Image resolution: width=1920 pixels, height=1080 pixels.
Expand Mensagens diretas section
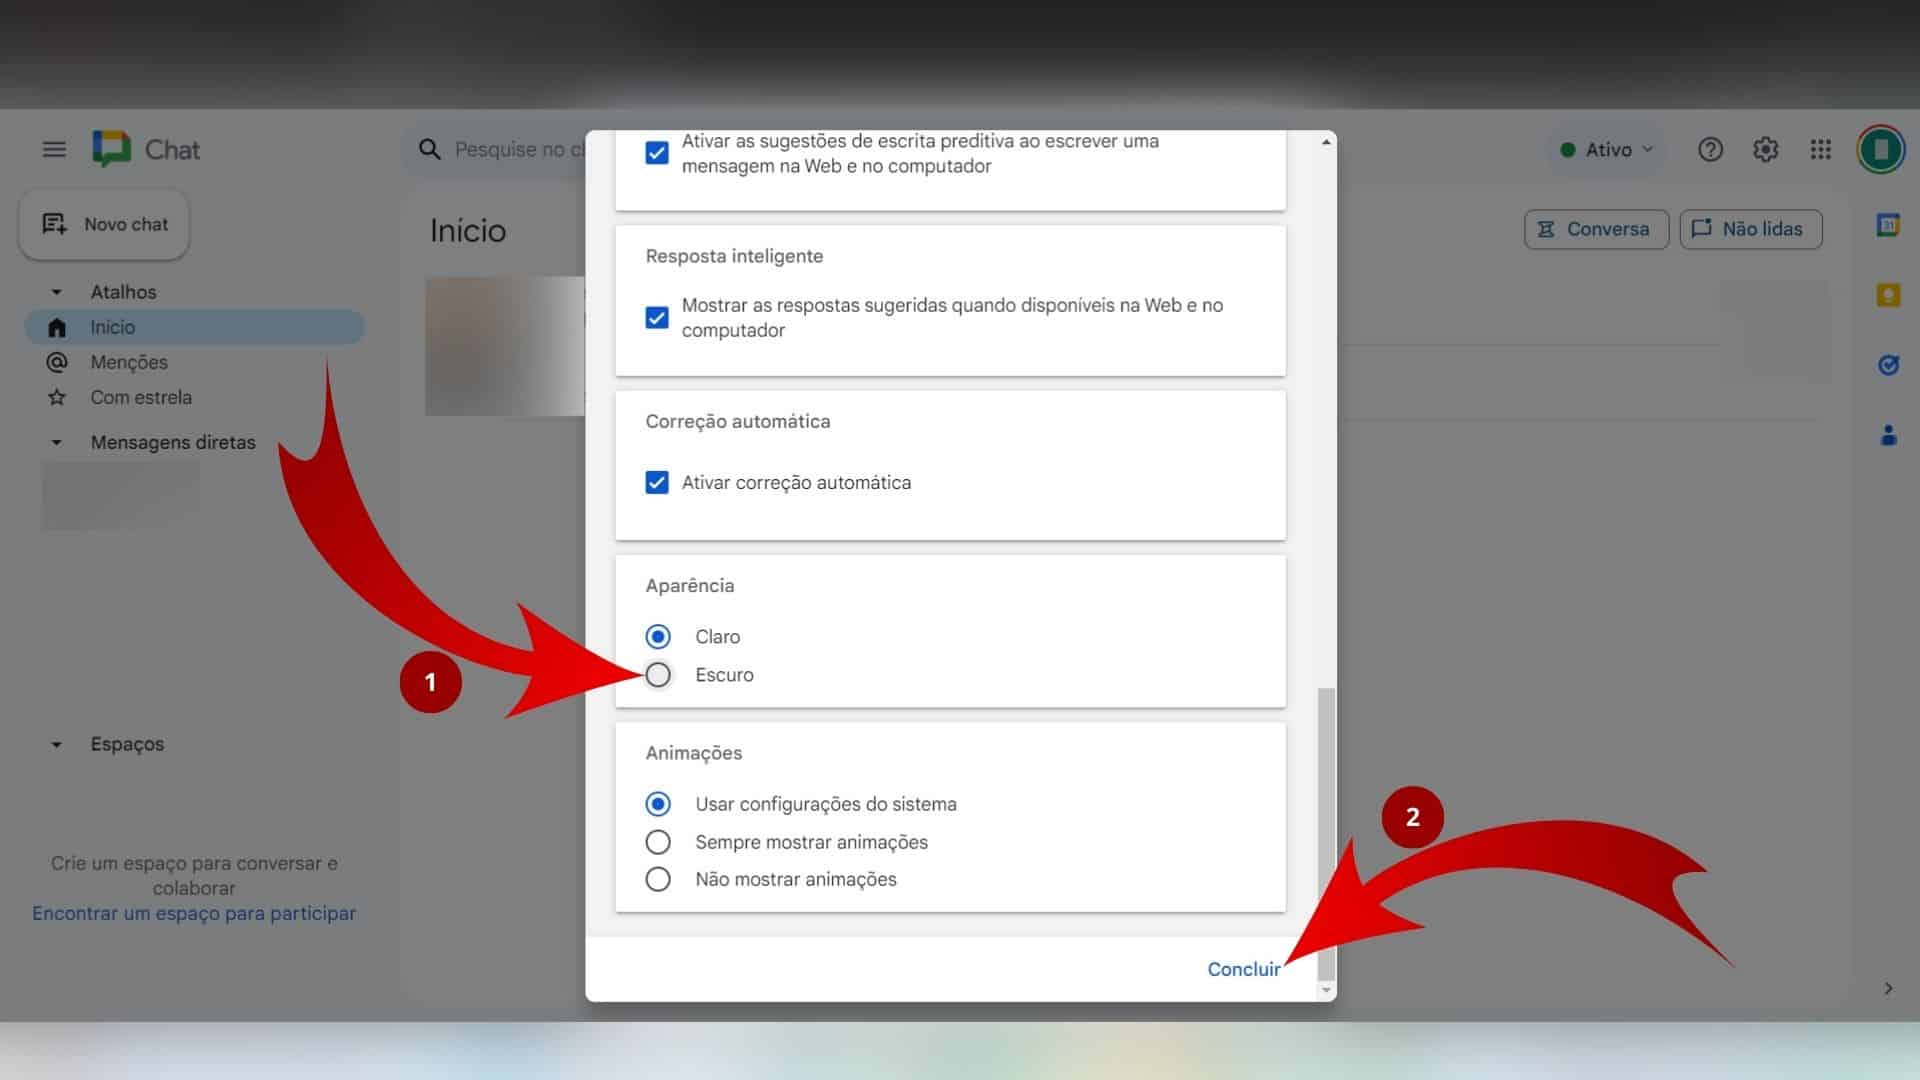[54, 442]
